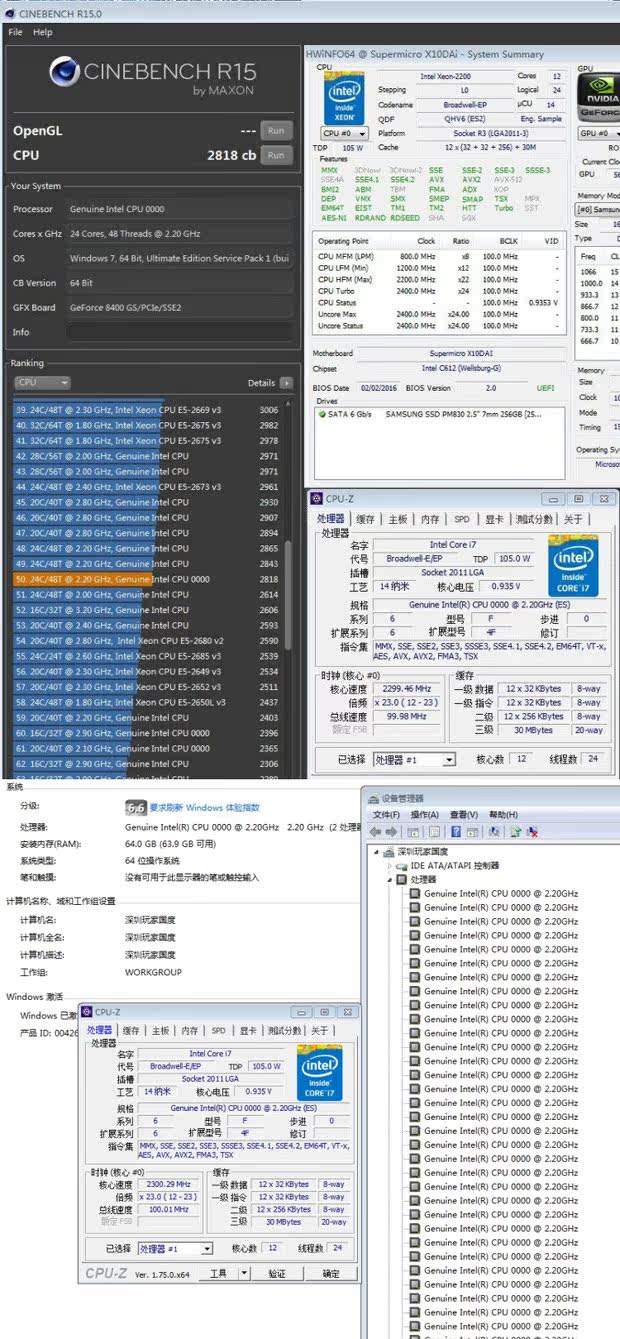Click Windows Experience Index 6.6 badge

pyautogui.click(x=136, y=807)
